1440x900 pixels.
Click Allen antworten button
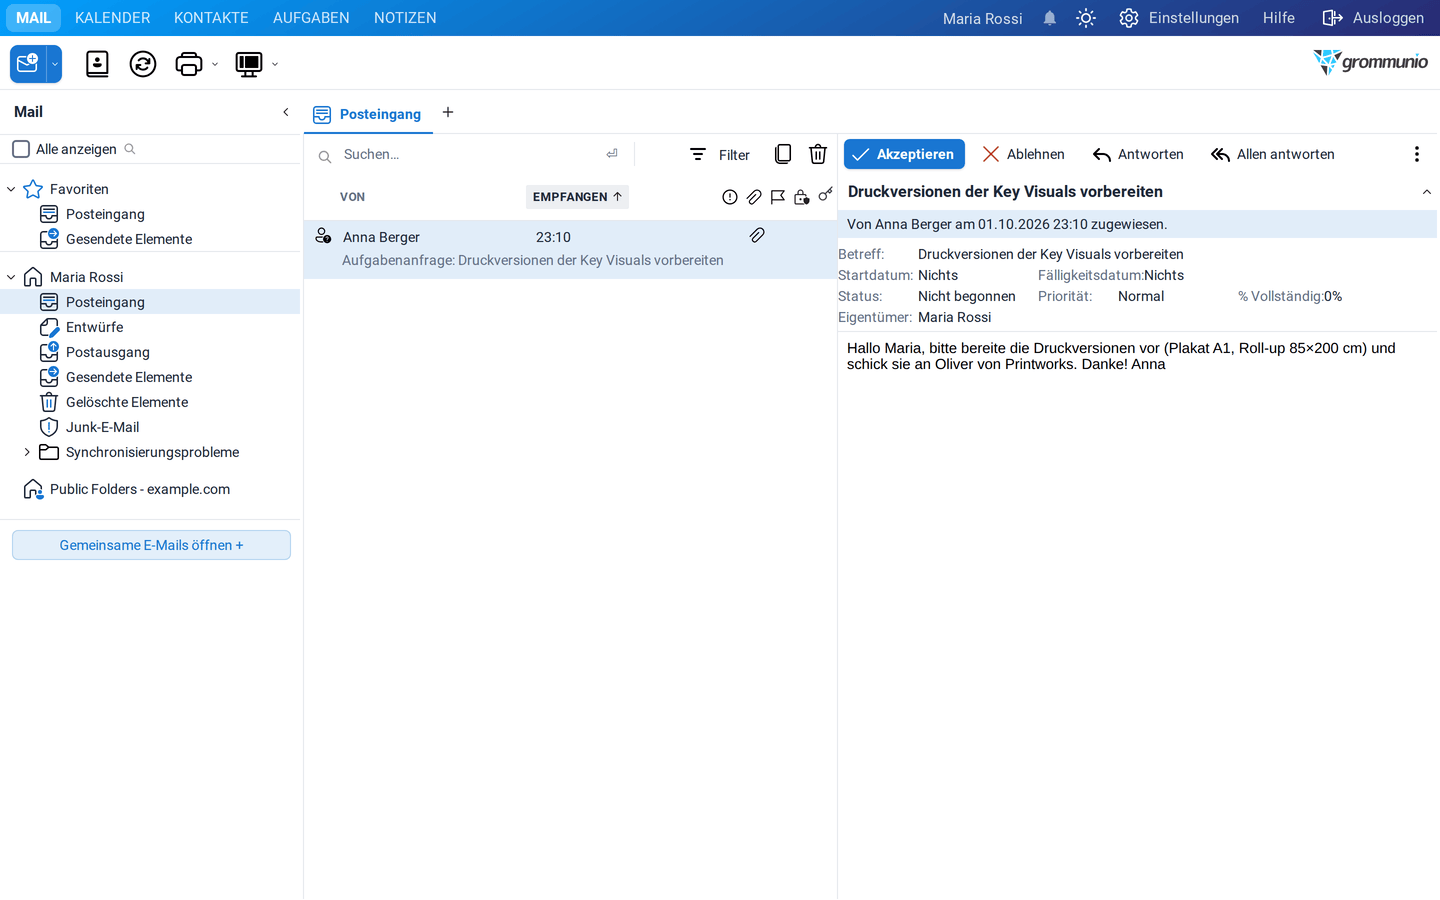pos(1273,154)
